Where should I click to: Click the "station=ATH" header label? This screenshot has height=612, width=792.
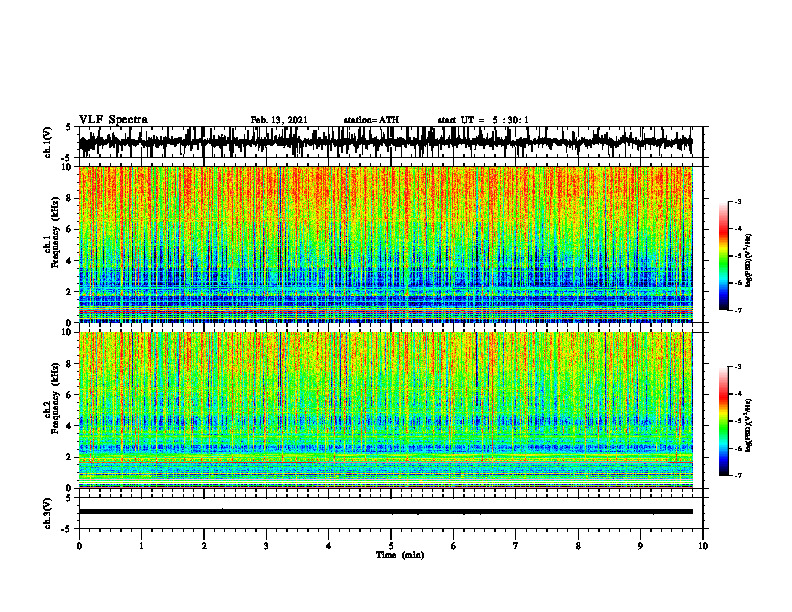tap(371, 120)
